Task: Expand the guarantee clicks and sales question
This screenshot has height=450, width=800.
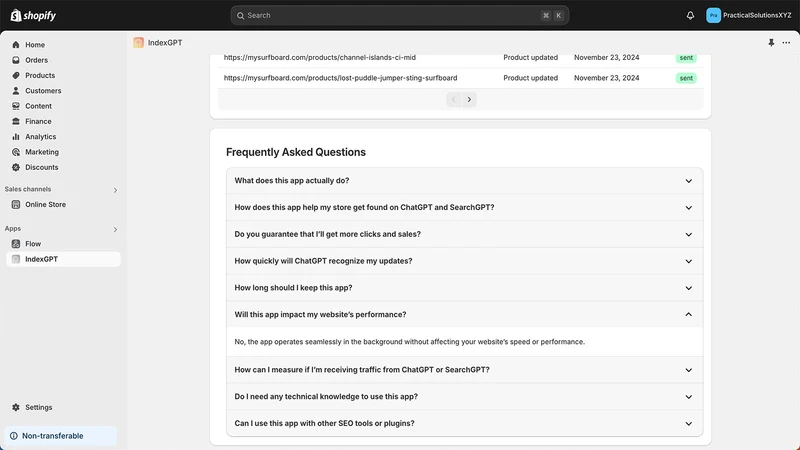Action: point(464,234)
